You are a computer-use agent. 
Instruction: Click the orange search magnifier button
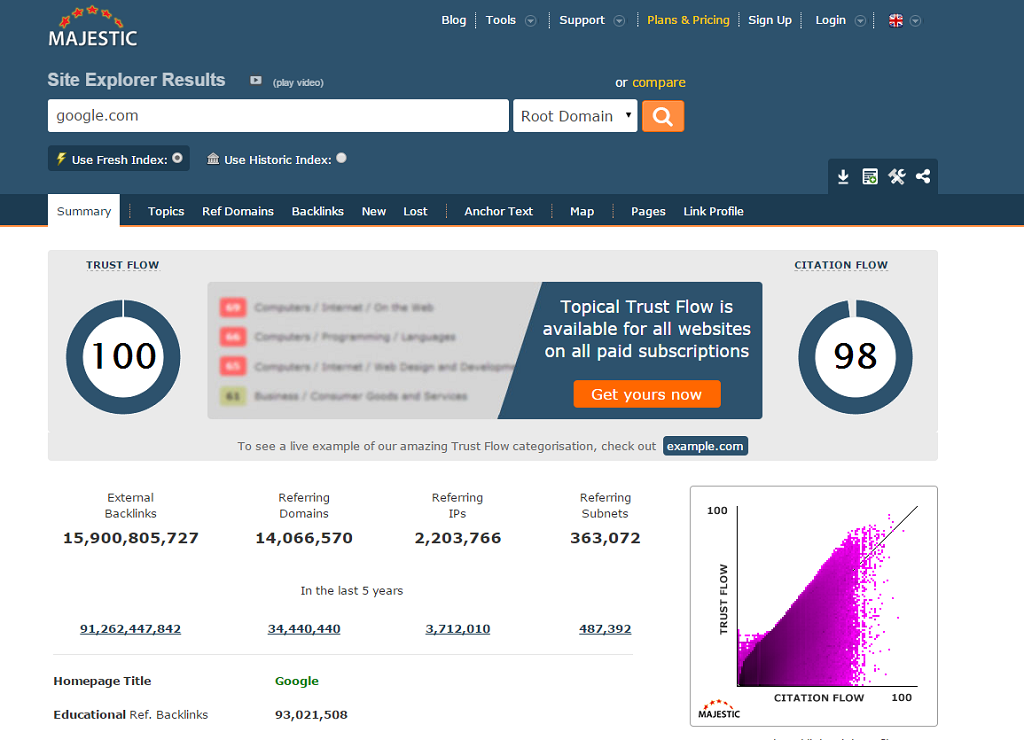click(x=663, y=116)
